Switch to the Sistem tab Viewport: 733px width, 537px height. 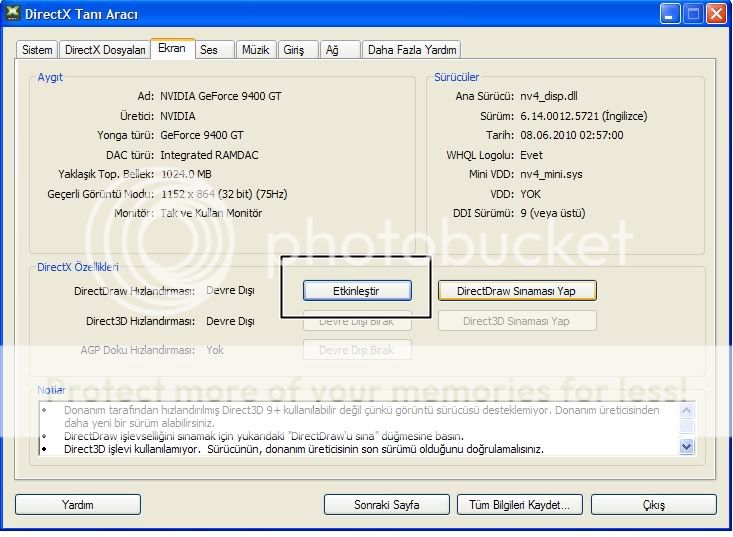(37, 50)
